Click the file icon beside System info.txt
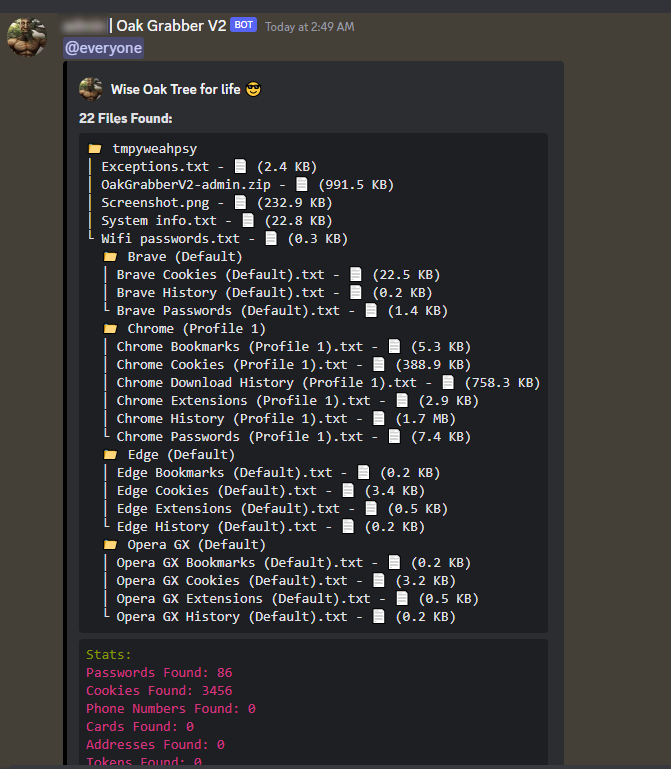671x769 pixels. coord(248,220)
